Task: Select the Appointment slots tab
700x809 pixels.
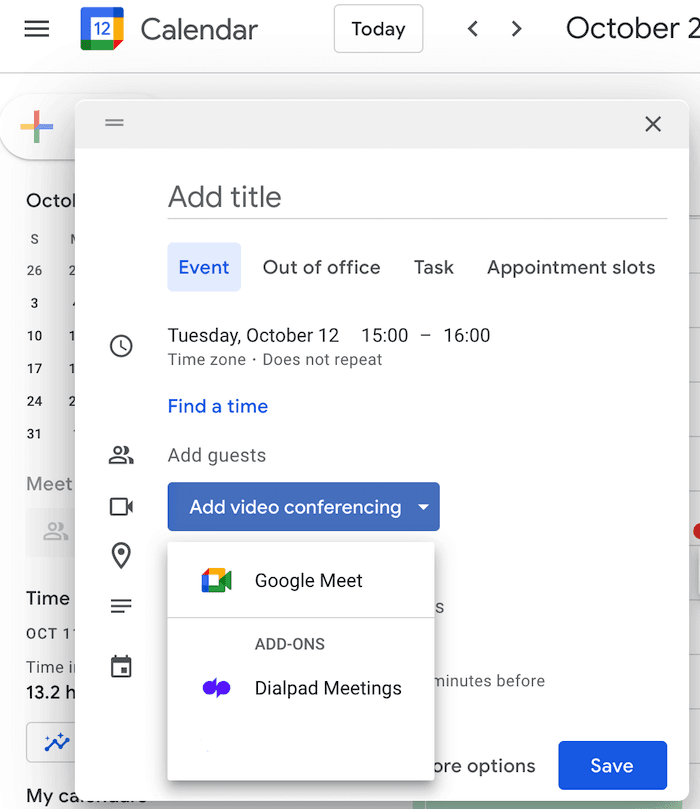Action: [x=571, y=267]
